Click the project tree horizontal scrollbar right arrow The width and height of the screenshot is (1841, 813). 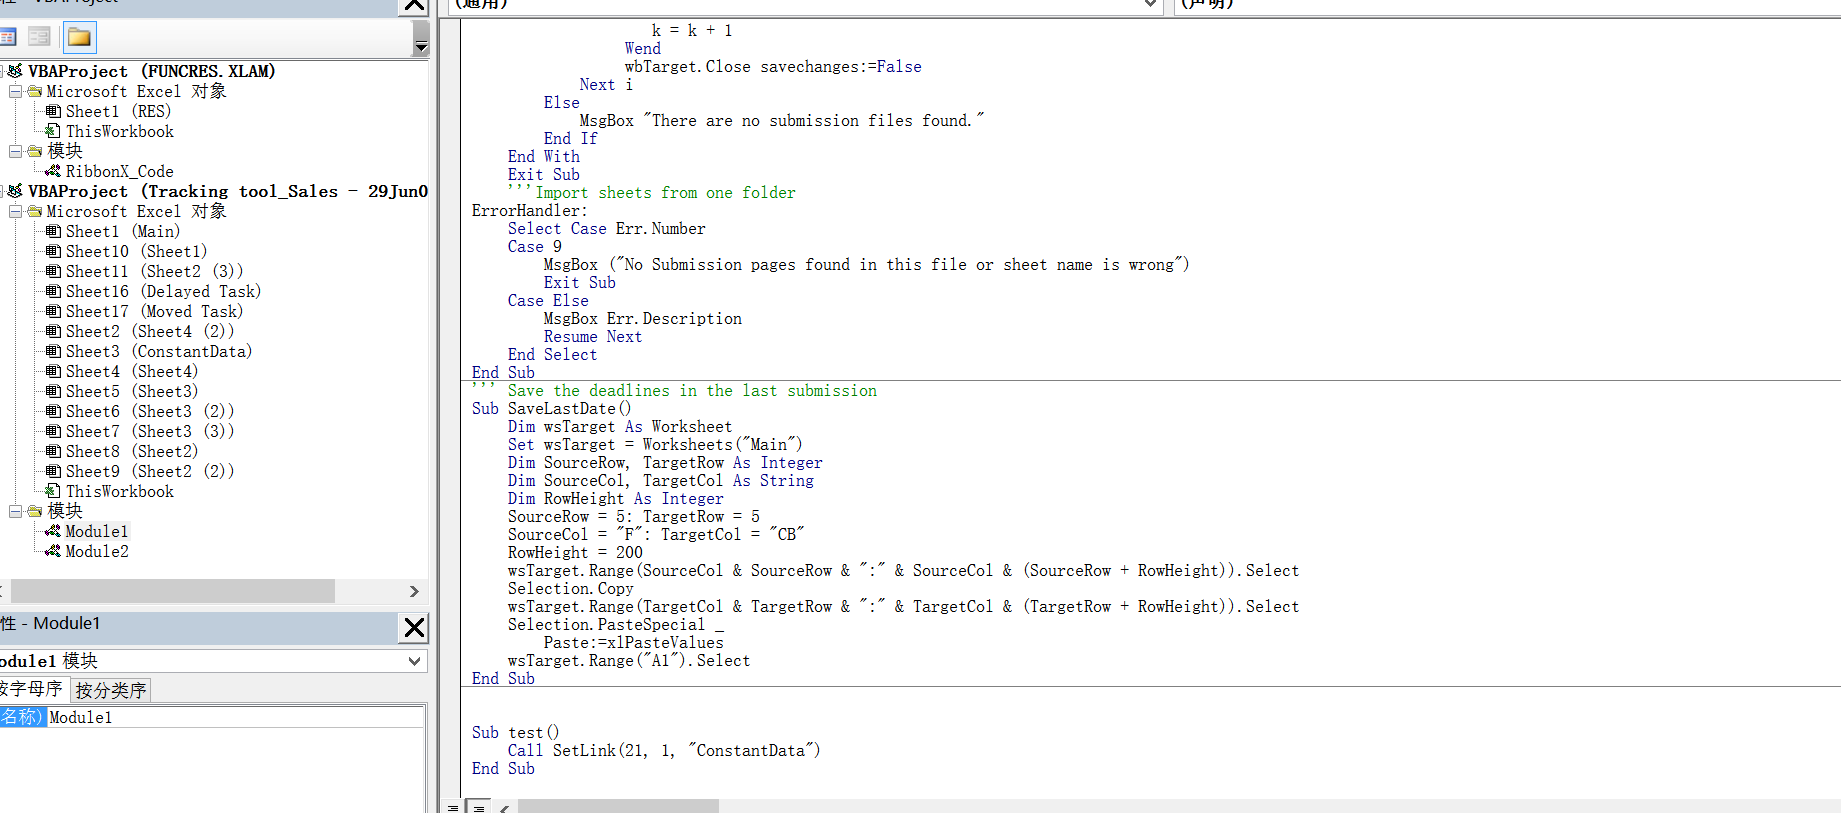(x=414, y=591)
